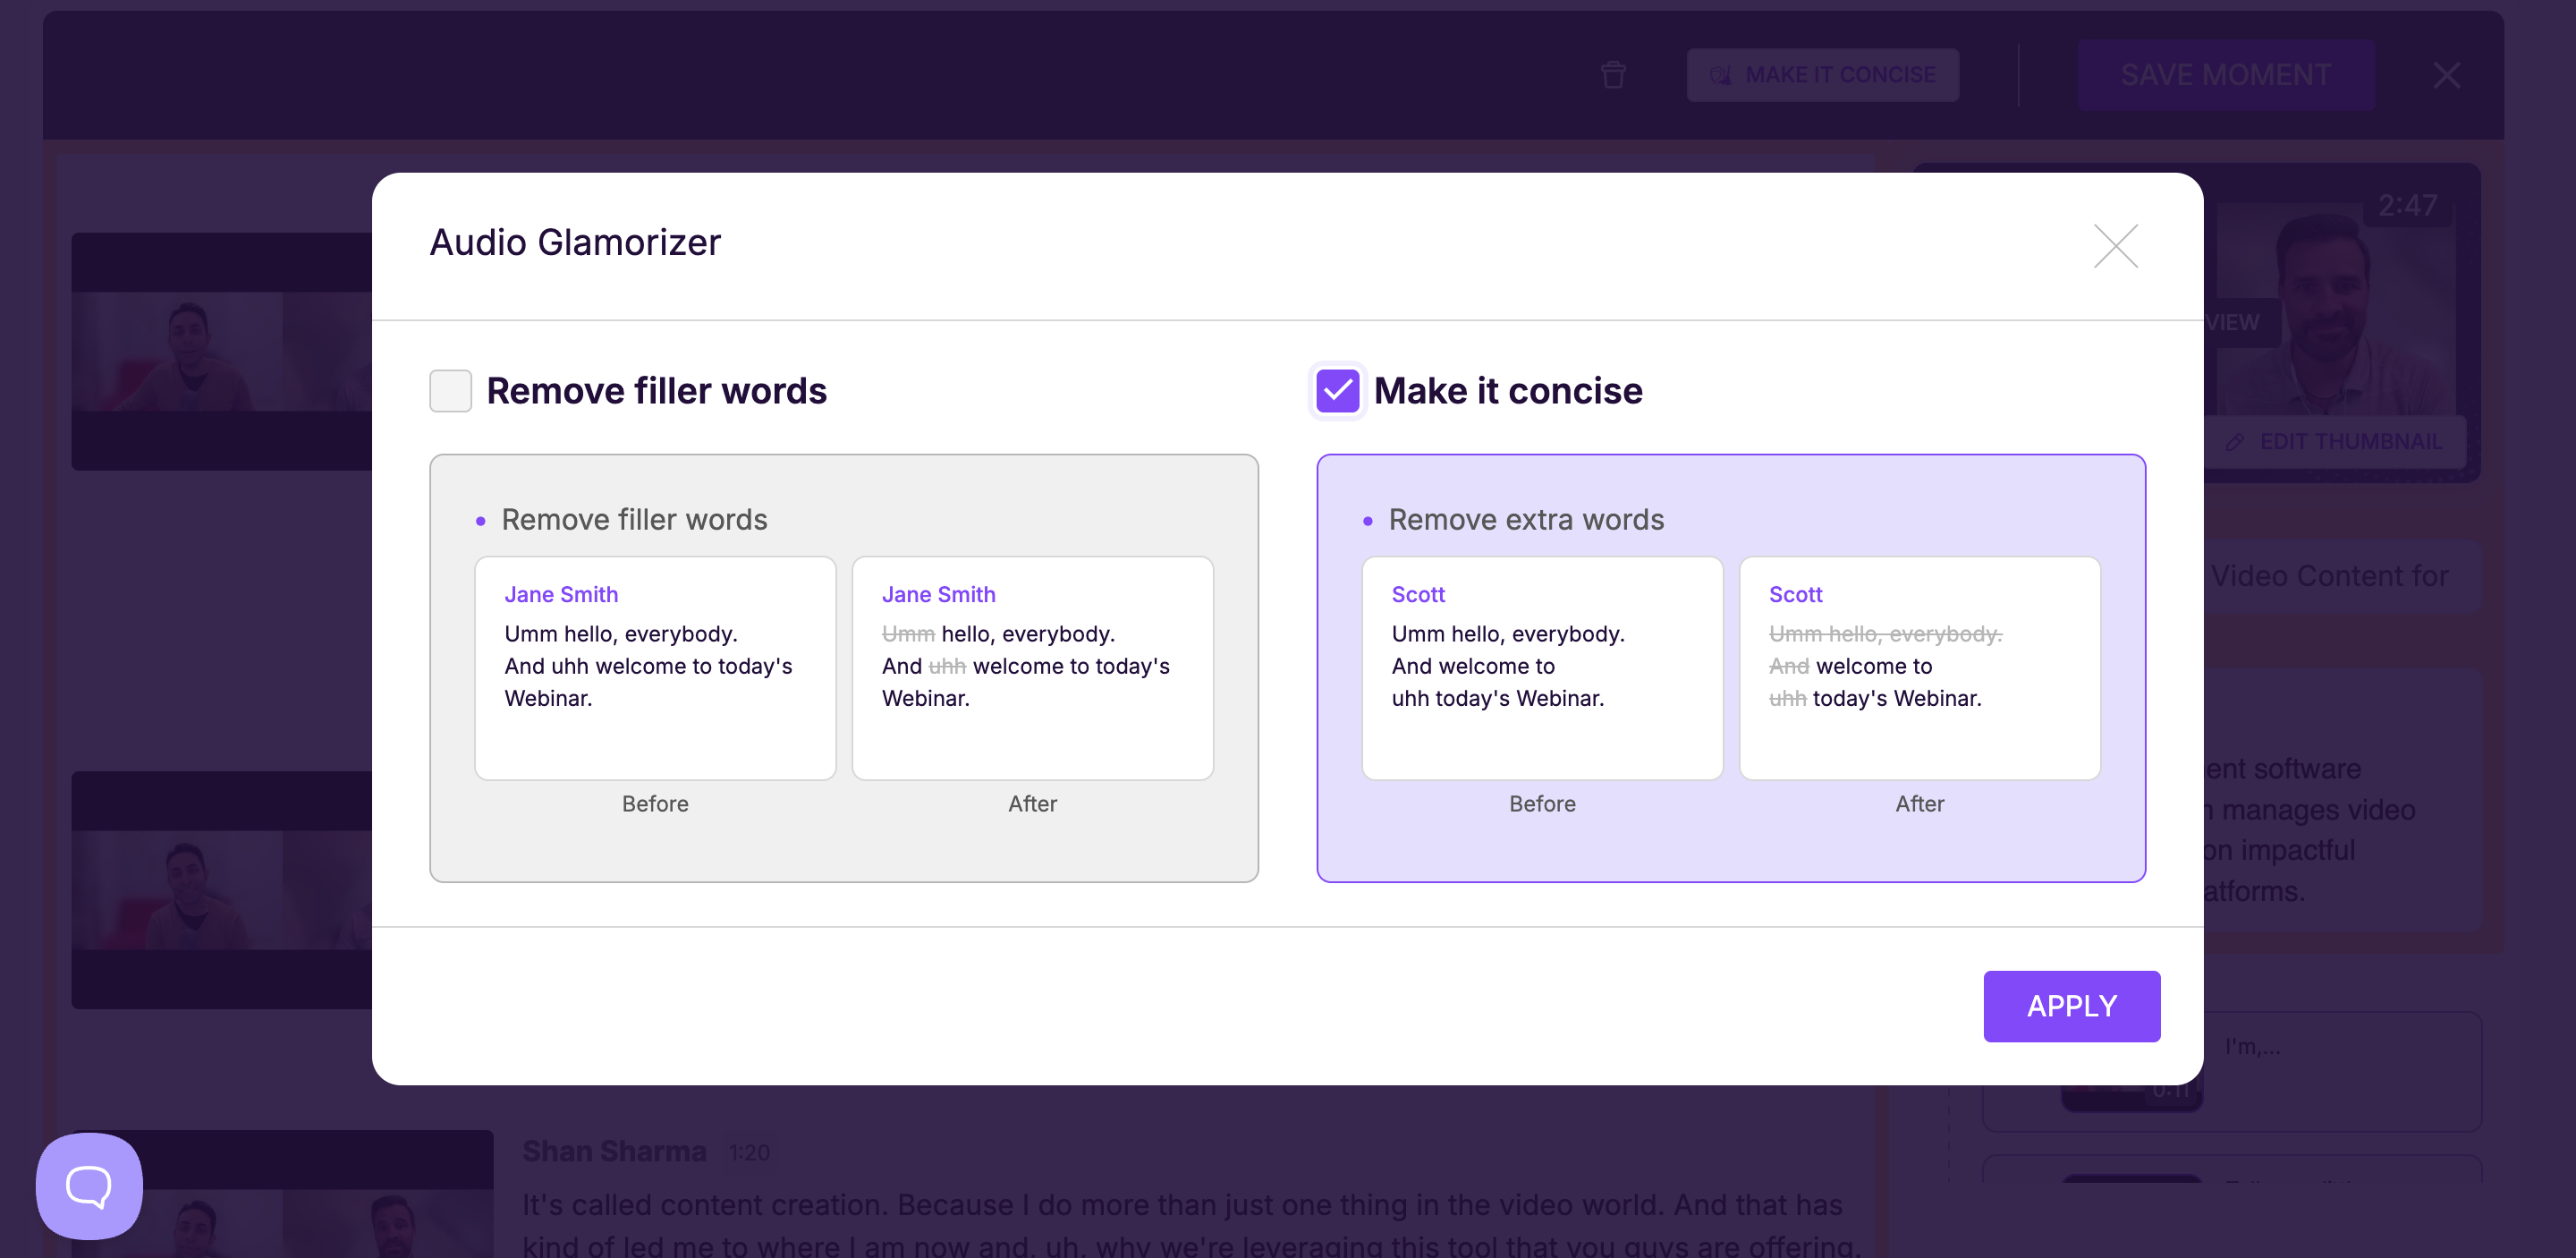Viewport: 2576px width, 1258px height.
Task: Click the APPLY button
Action: coord(2071,1006)
